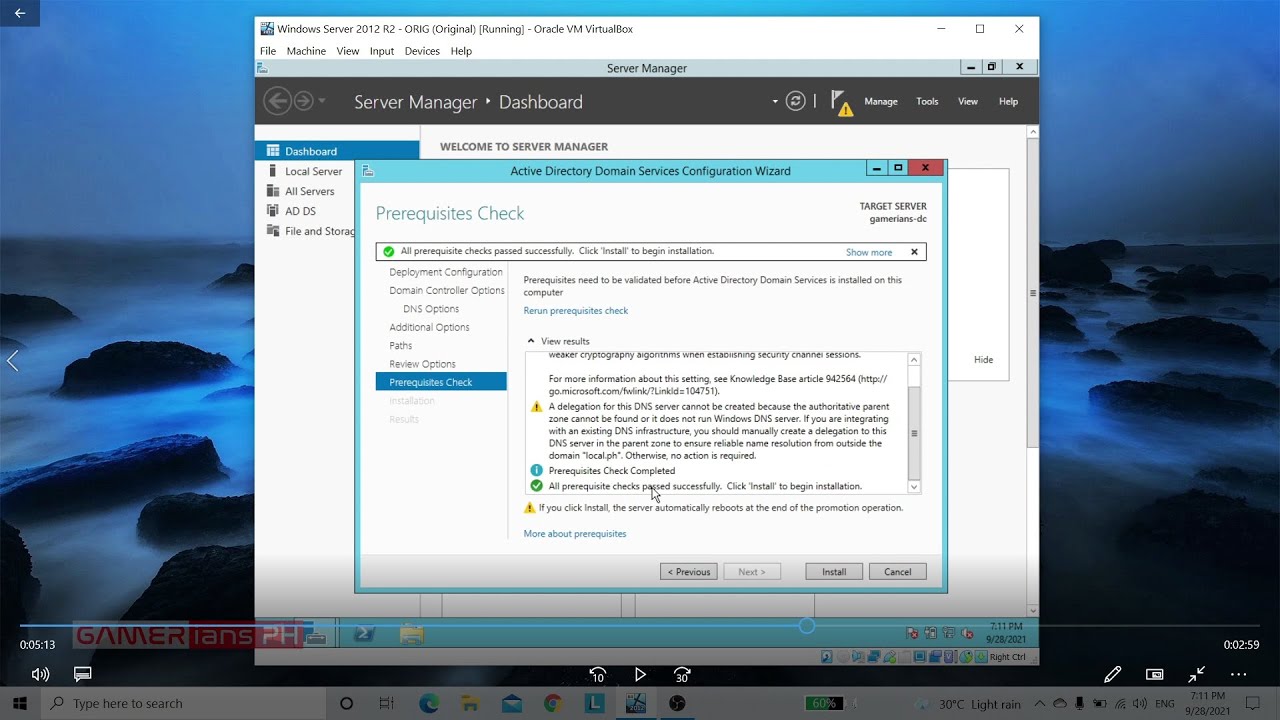Screen dimensions: 1280x720
Task: Open More about prerequisites link
Action: [x=575, y=534]
